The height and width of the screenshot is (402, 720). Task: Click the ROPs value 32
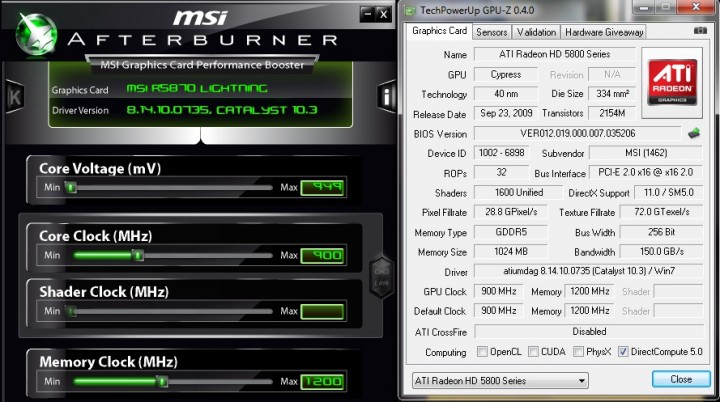[501, 173]
